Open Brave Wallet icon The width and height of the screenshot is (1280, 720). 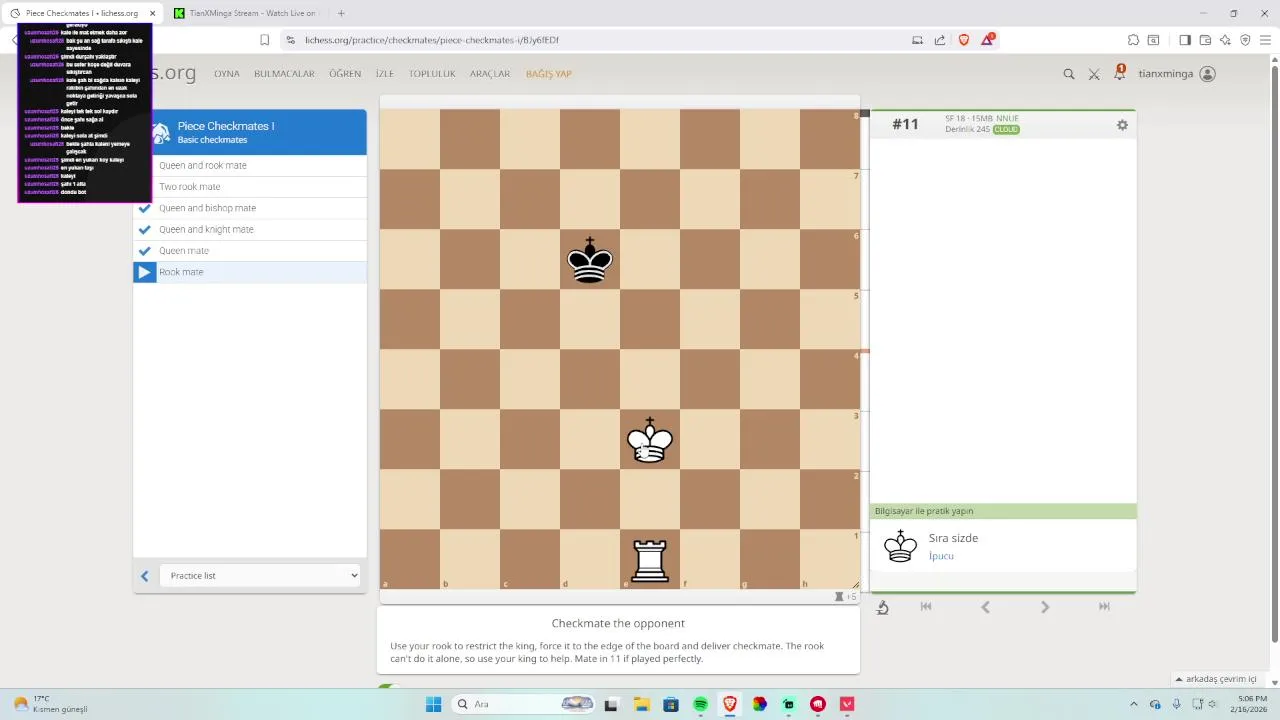[1205, 40]
